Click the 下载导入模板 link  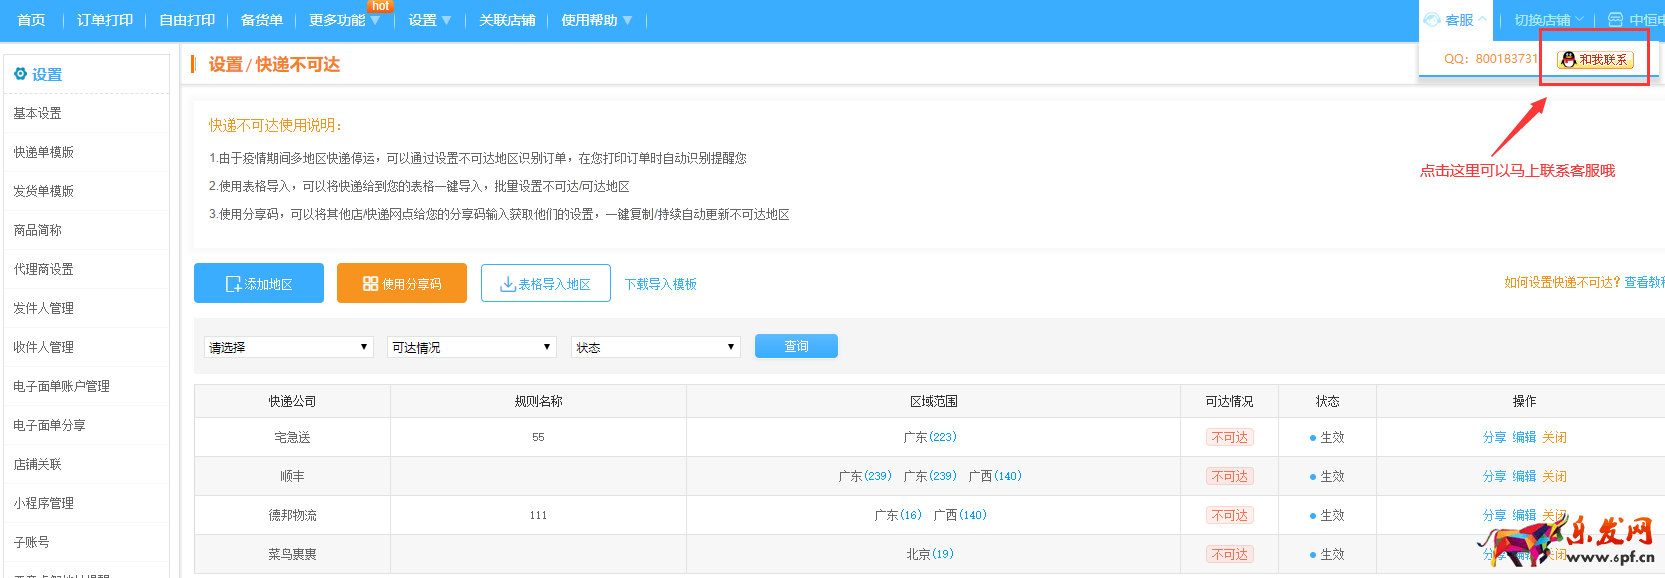pos(660,284)
